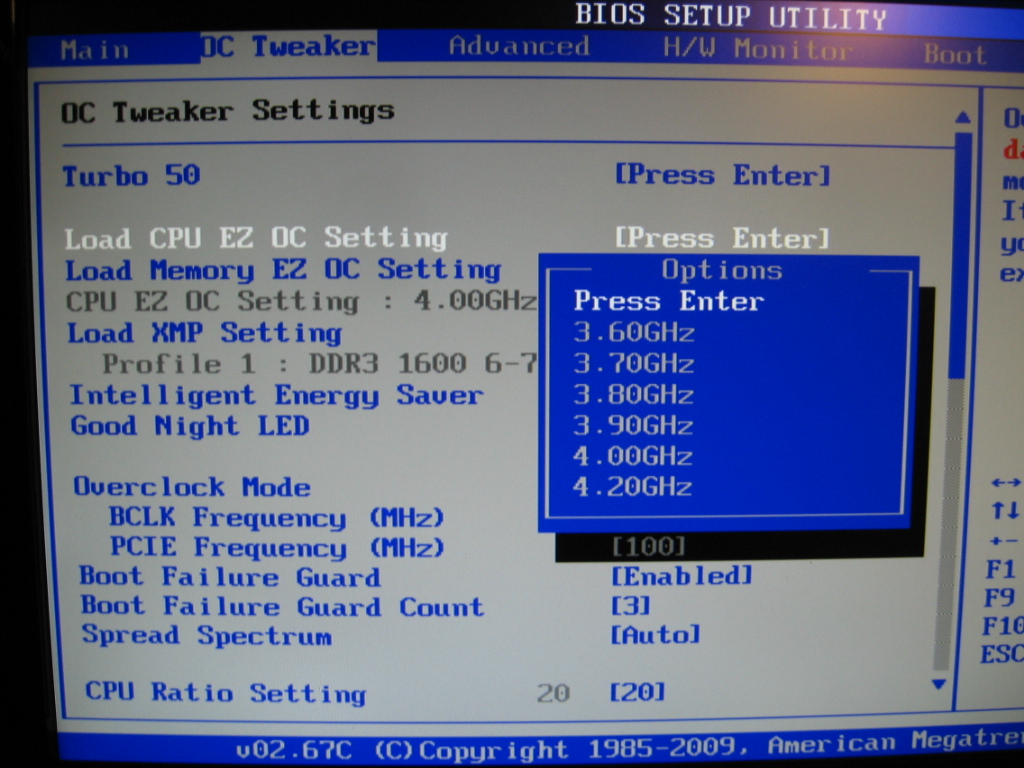Open Turbo 50 Press Enter setting
1024x768 pixels.
coord(722,176)
